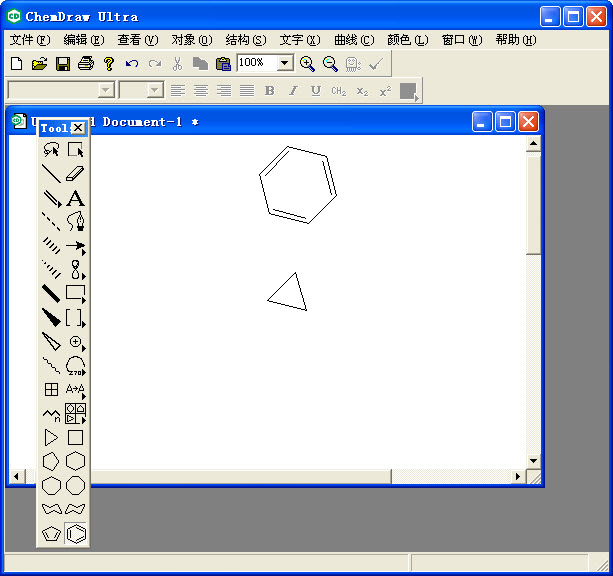Open the 文件(F) menu
Image resolution: width=613 pixels, height=576 pixels.
pos(29,40)
